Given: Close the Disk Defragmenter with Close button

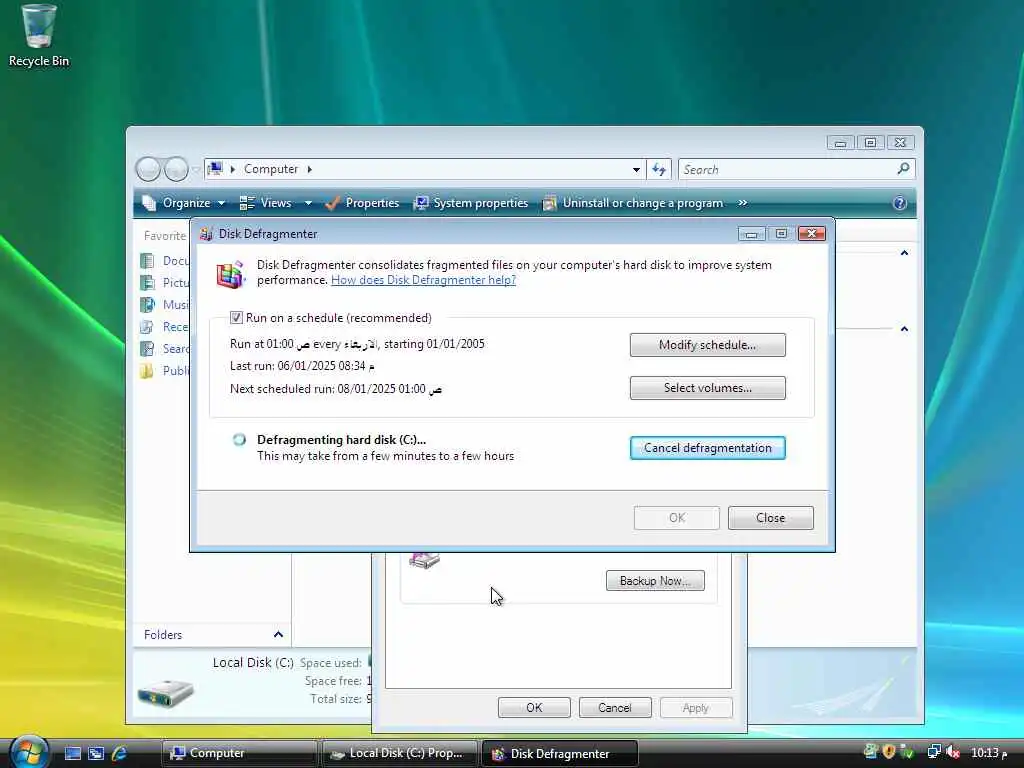Looking at the screenshot, I should (771, 518).
